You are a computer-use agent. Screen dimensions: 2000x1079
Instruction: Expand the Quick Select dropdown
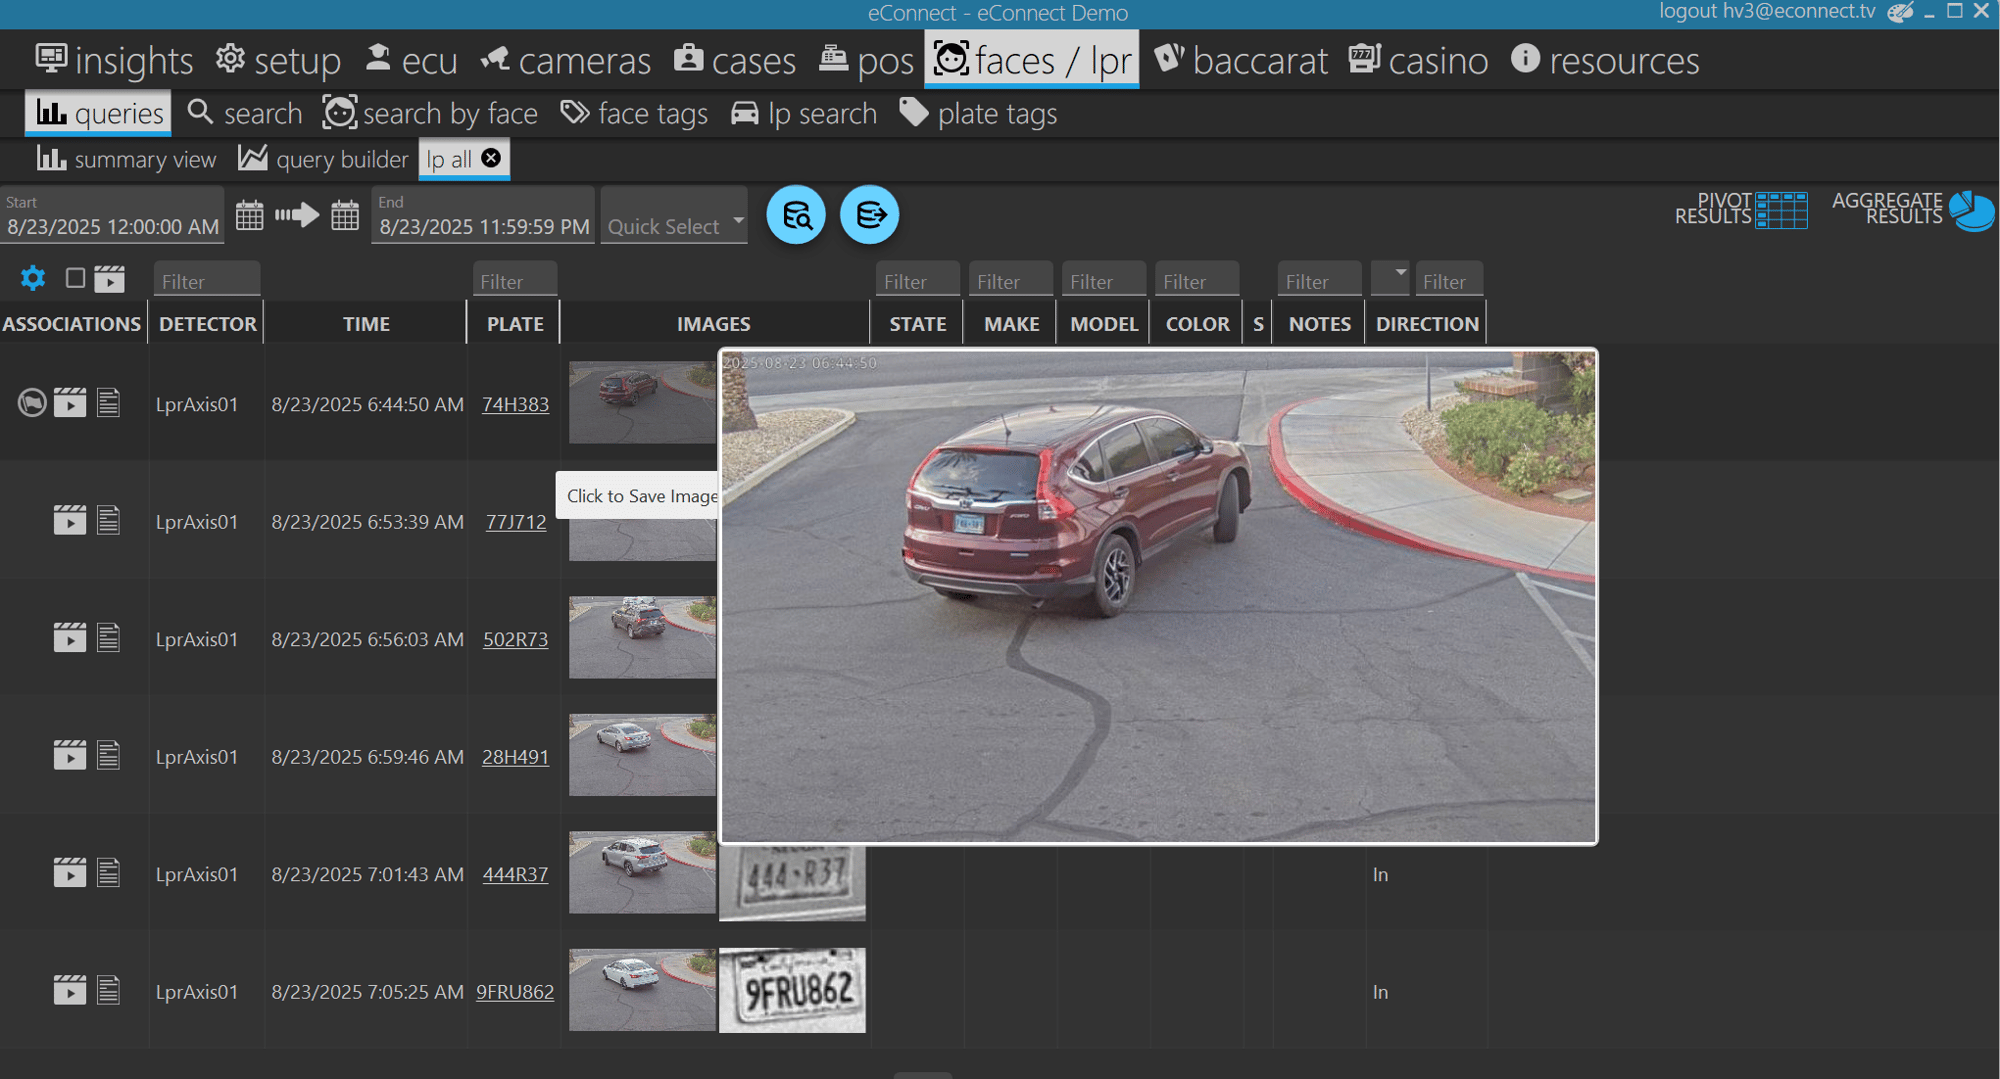[737, 221]
